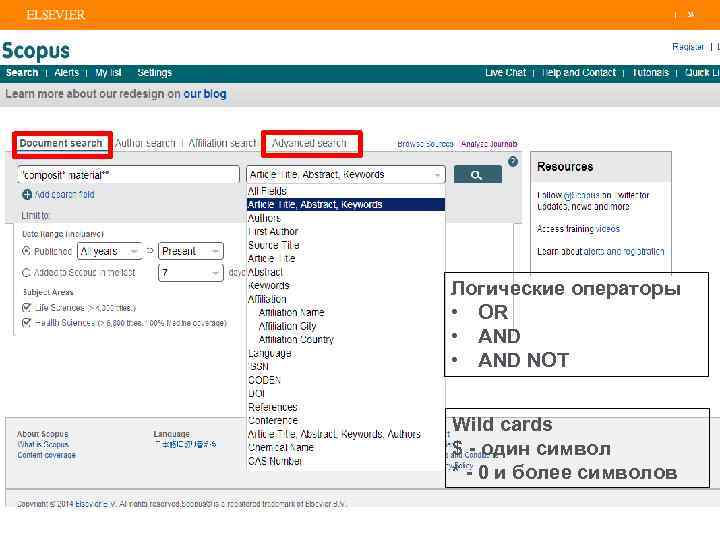
Task: Select Article Title, Abstract, Keywords, Authors option
Action: [334, 434]
